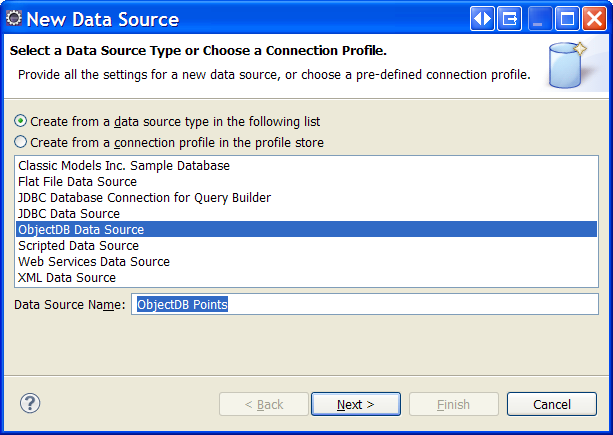Click the help question mark icon
The width and height of the screenshot is (613, 435).
pos(30,403)
